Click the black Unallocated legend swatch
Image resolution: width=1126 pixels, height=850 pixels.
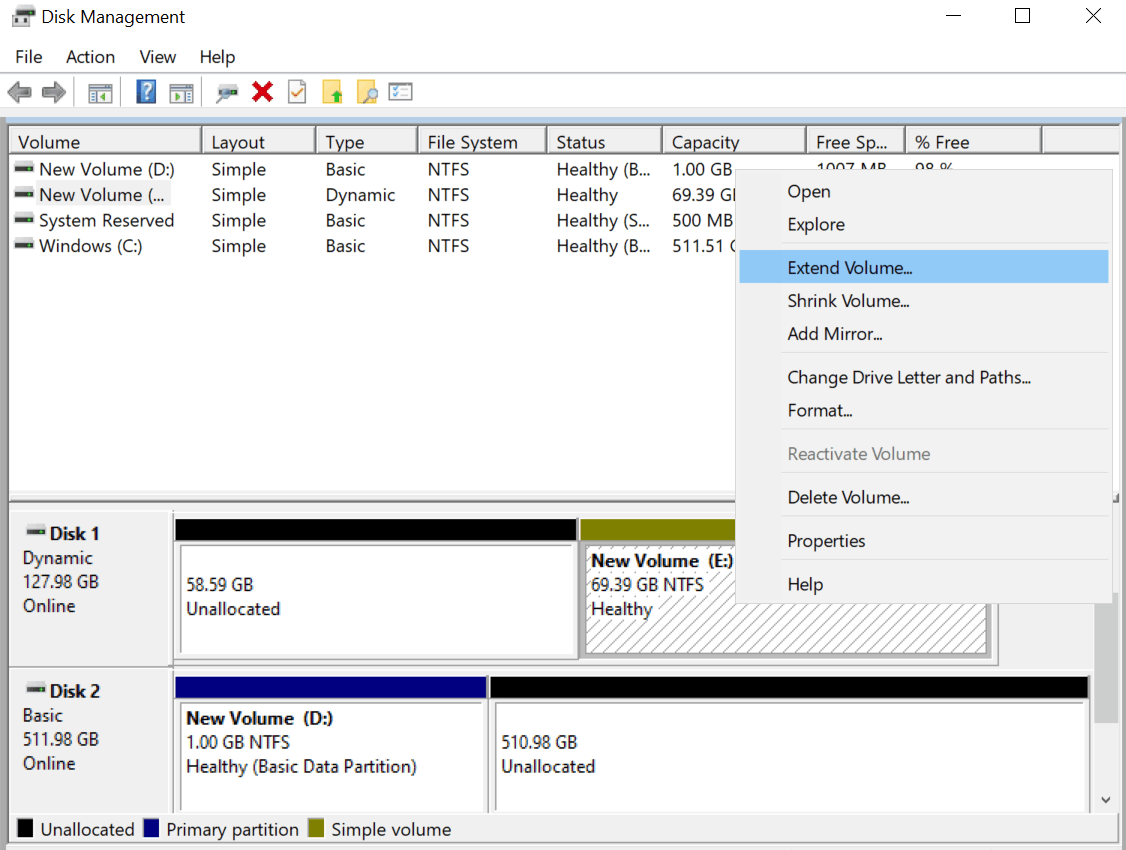click(25, 828)
